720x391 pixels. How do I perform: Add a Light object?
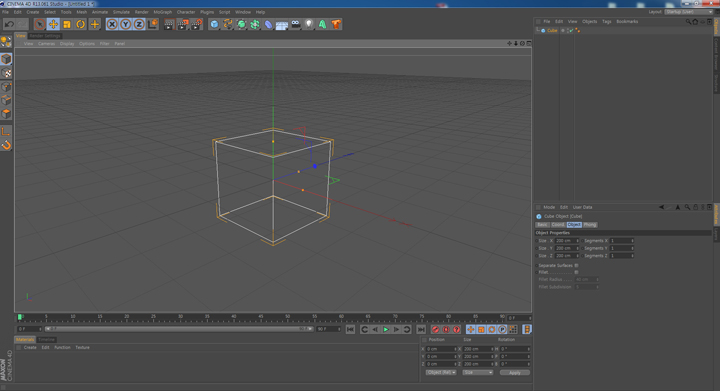[x=309, y=24]
